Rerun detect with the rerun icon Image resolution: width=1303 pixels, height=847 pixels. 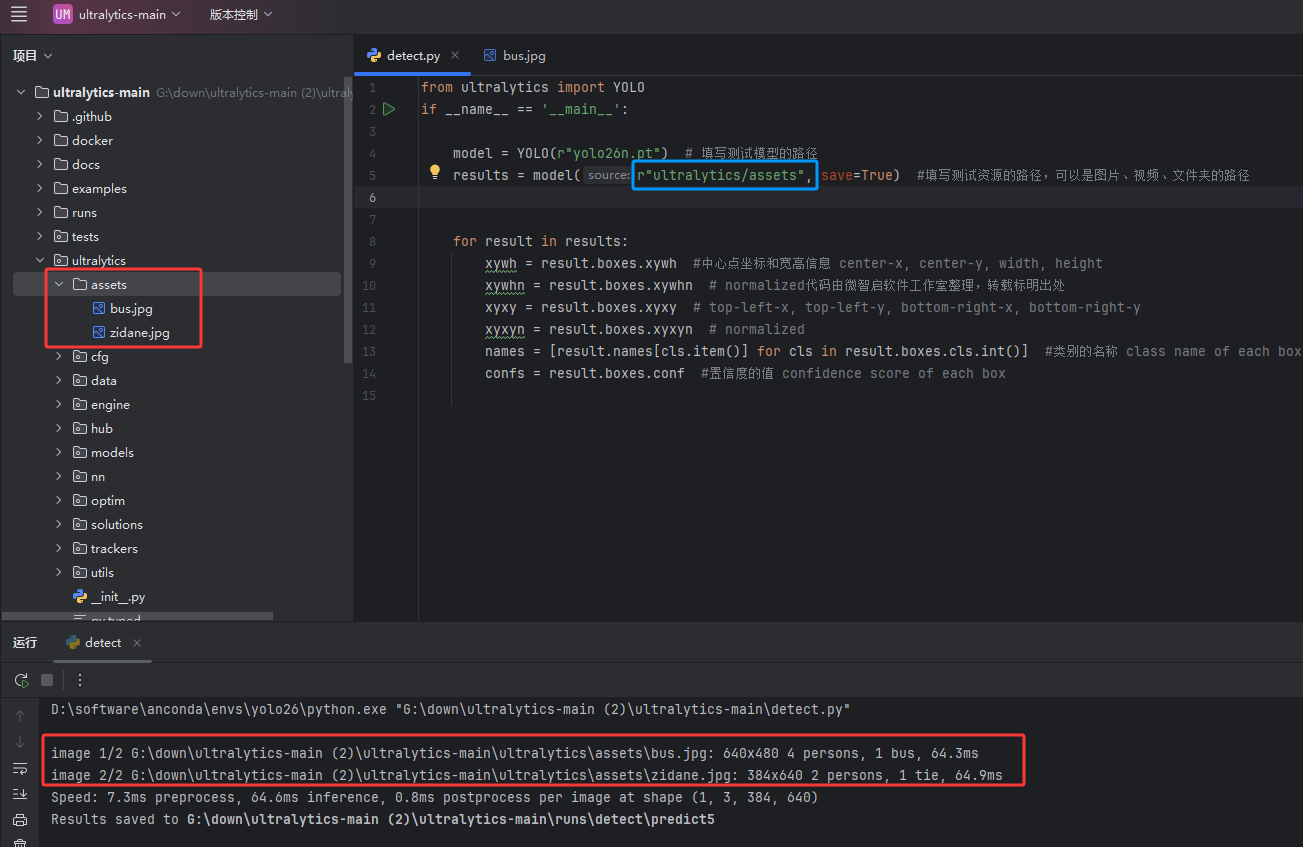[21, 680]
